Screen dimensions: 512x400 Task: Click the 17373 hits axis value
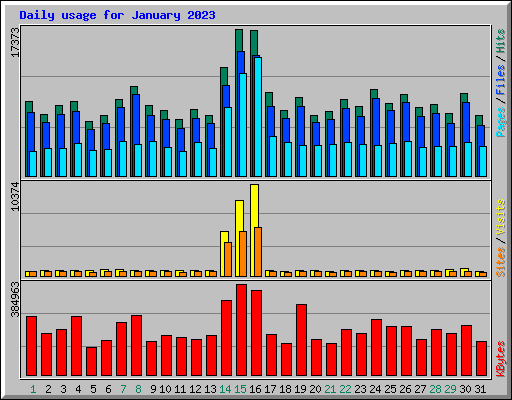pyautogui.click(x=15, y=42)
